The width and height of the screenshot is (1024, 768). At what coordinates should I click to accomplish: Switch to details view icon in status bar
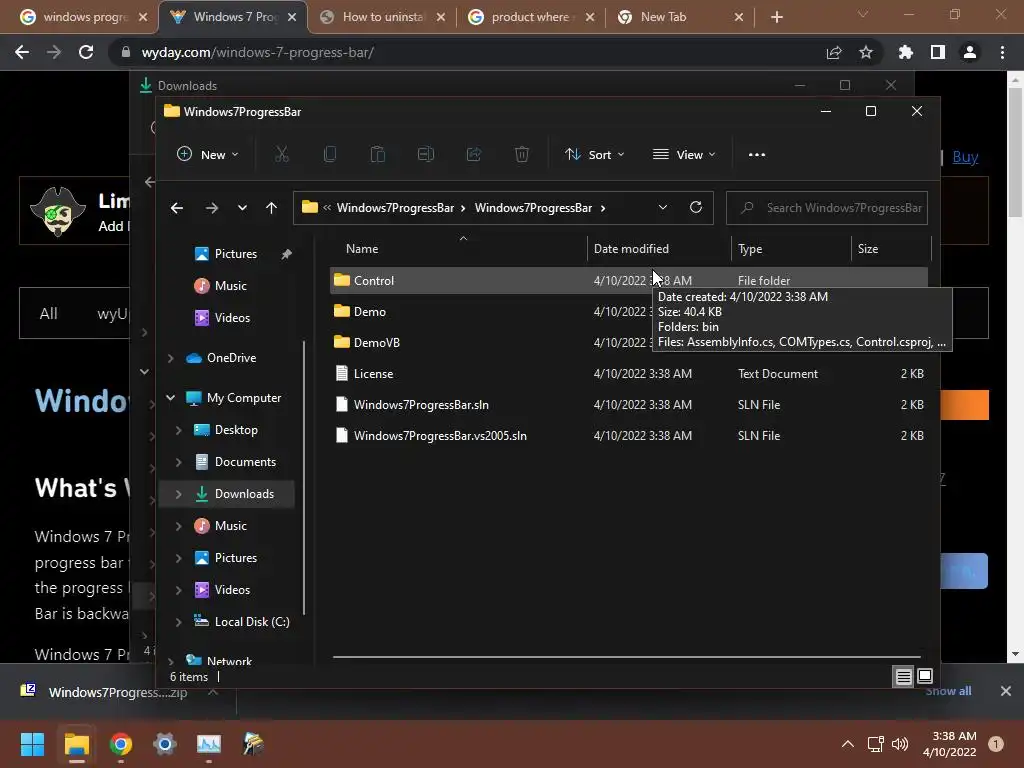pyautogui.click(x=904, y=677)
